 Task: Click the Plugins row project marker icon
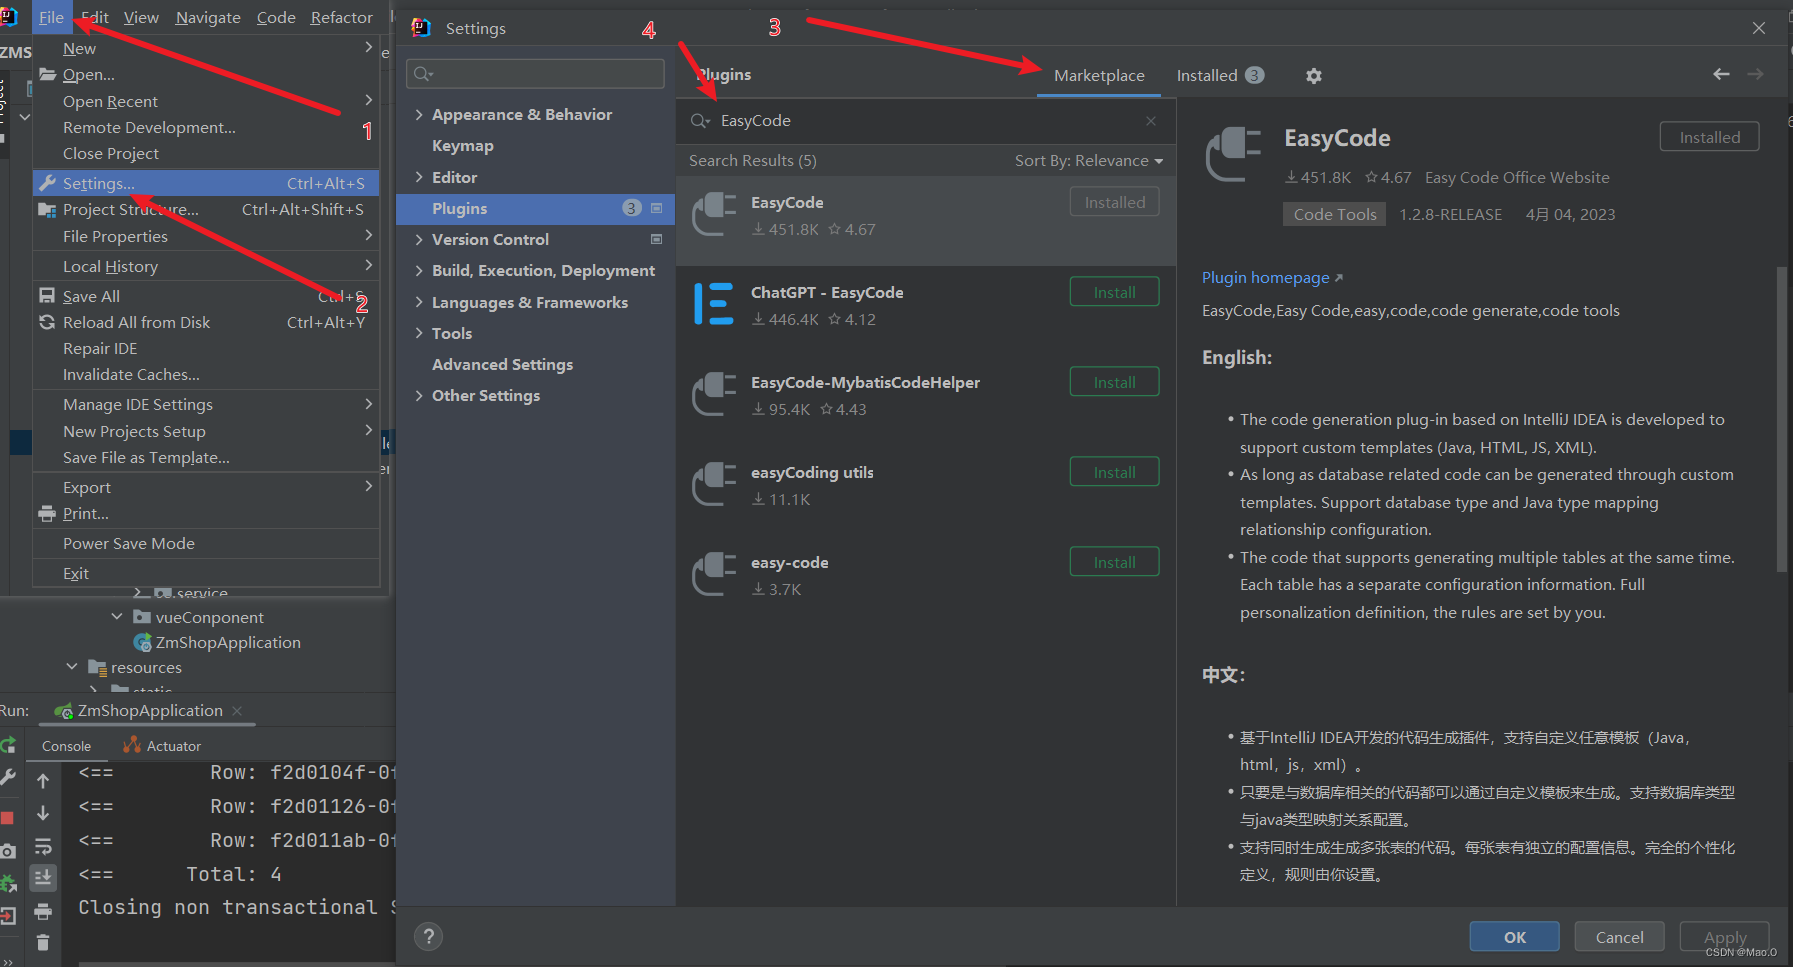656,208
